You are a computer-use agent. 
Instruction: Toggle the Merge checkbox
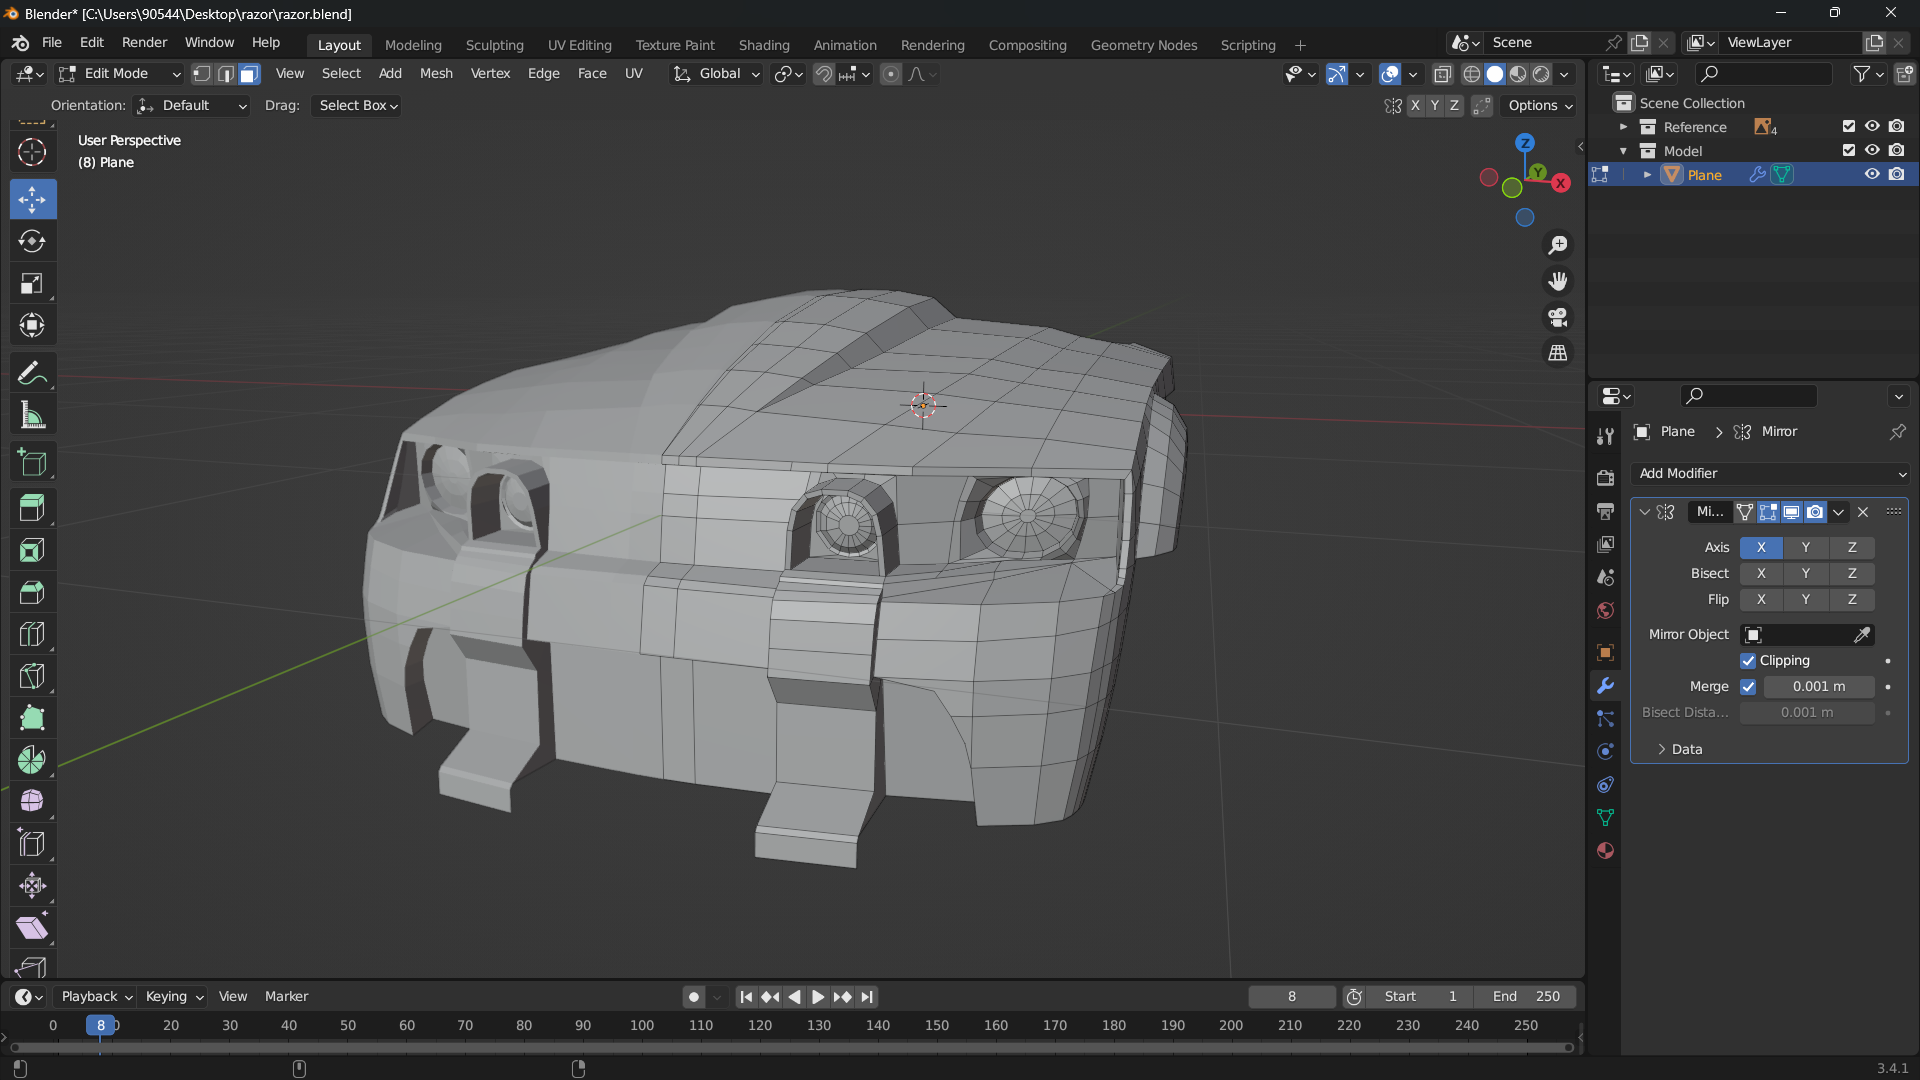(x=1748, y=687)
